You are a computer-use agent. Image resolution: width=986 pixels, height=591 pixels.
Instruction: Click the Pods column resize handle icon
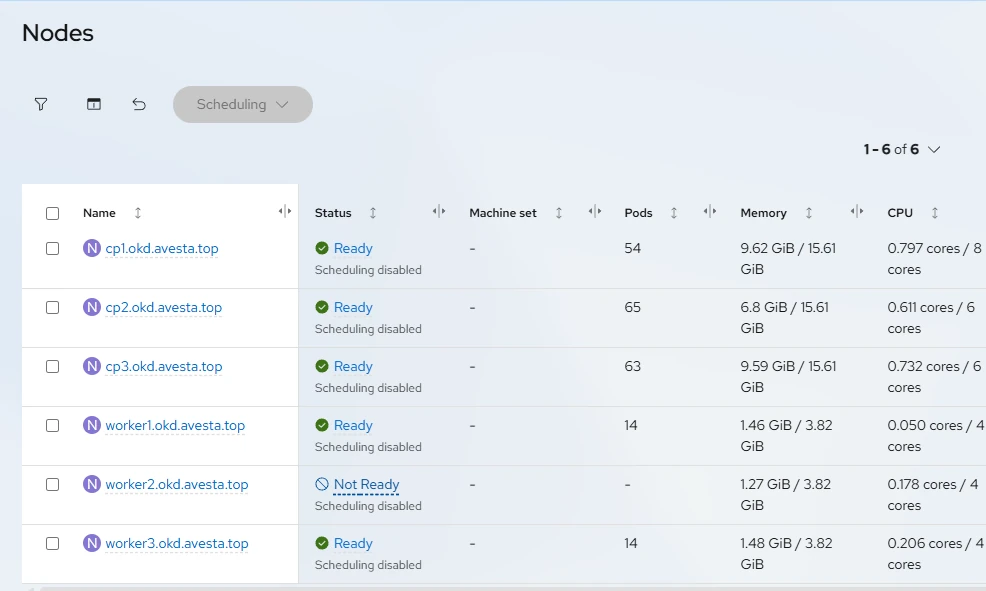point(710,211)
